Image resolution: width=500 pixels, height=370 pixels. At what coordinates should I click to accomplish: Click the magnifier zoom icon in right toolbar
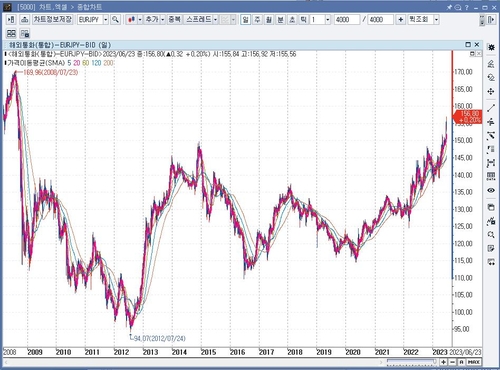(491, 235)
